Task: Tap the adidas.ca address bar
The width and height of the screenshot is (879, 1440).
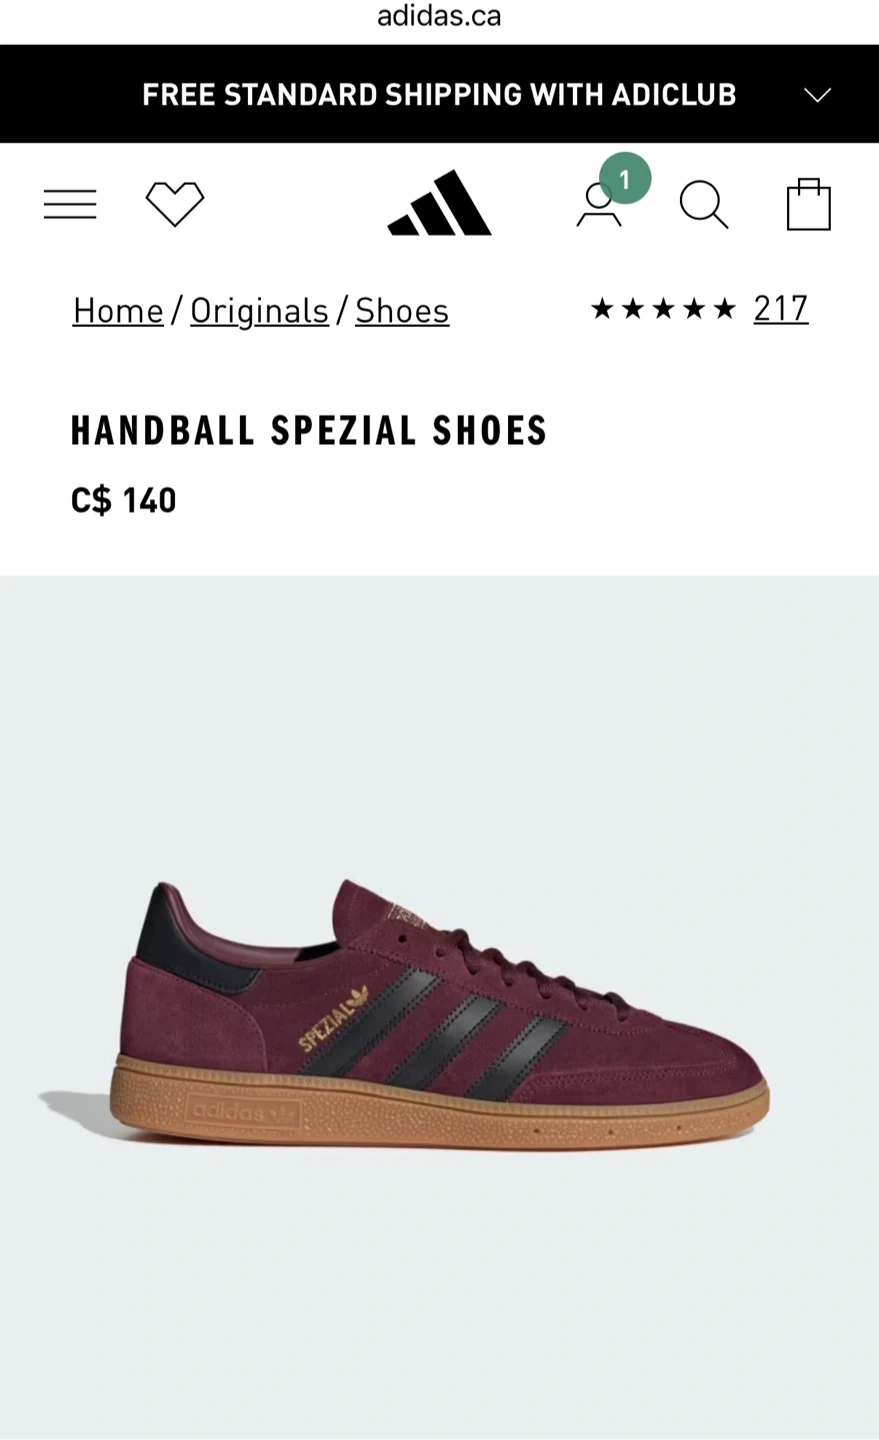Action: [439, 16]
